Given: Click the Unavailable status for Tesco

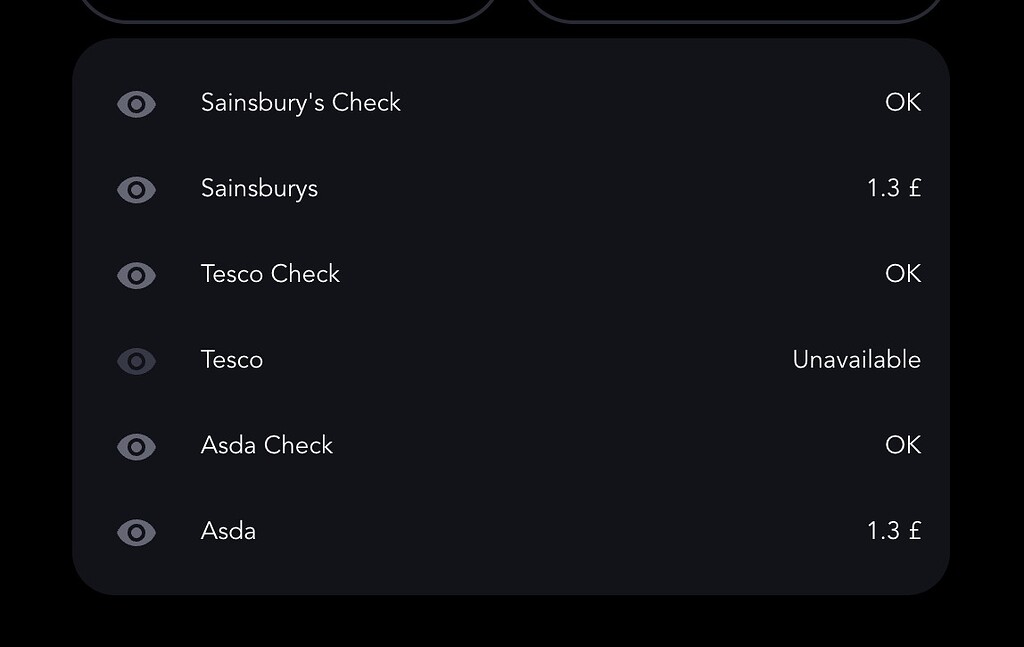Looking at the screenshot, I should [x=856, y=360].
